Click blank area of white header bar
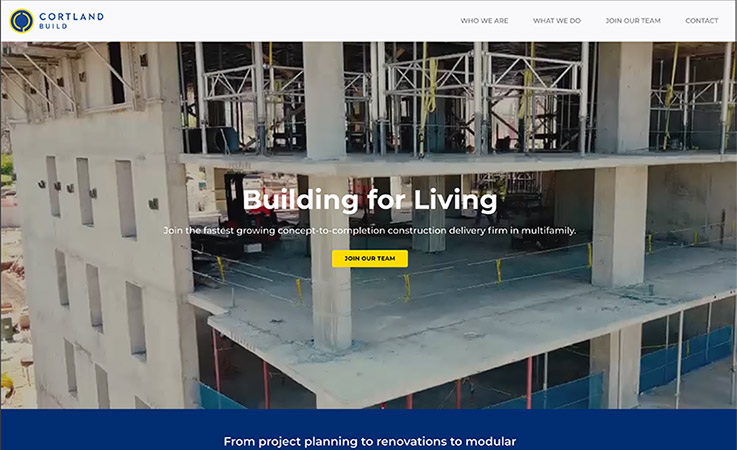 (x=282, y=21)
